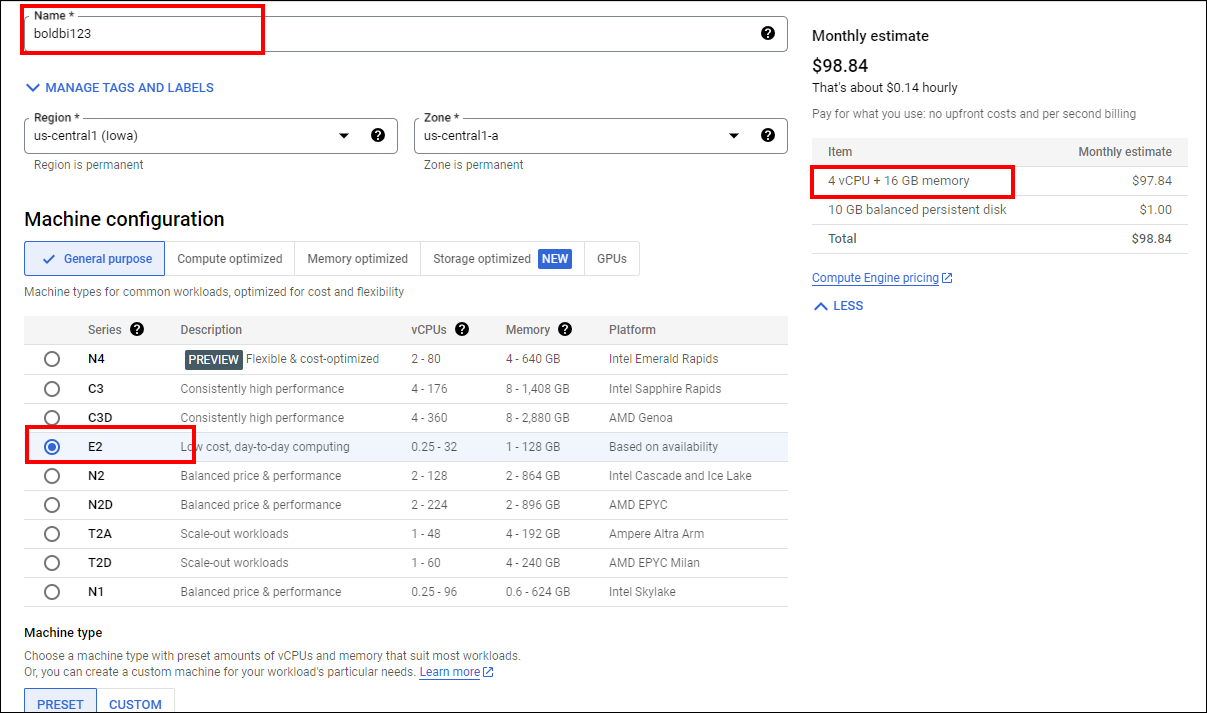Click external link icon after Compute Engine pricing

(x=947, y=278)
